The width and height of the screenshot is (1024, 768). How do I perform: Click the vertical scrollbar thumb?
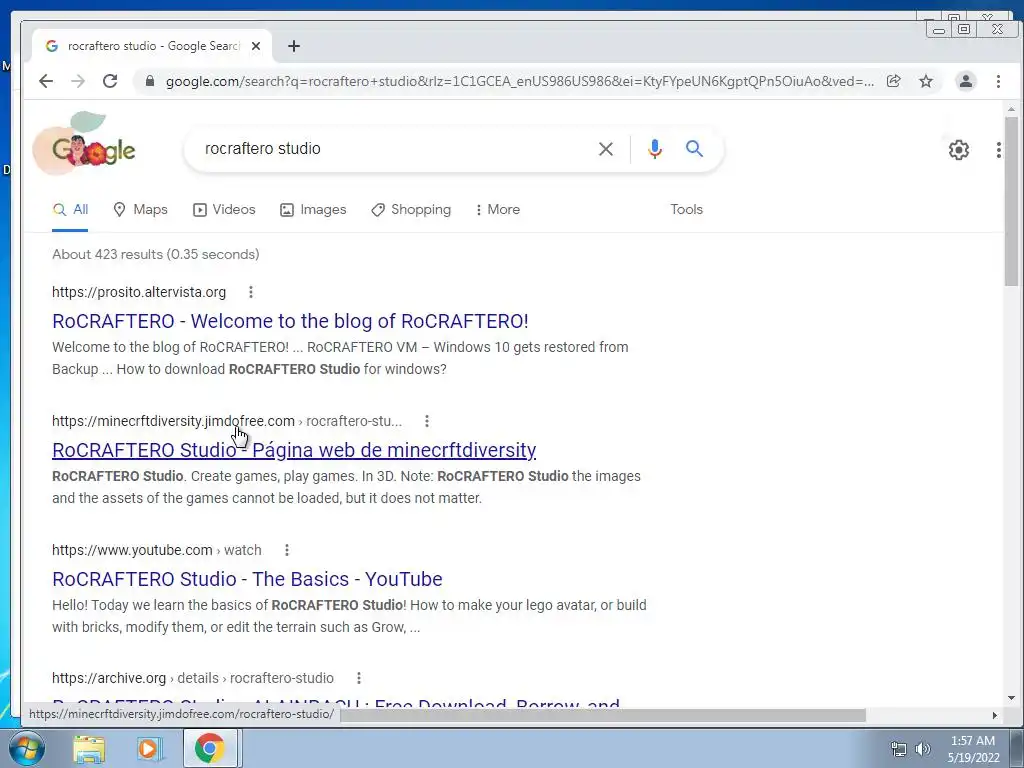1012,201
